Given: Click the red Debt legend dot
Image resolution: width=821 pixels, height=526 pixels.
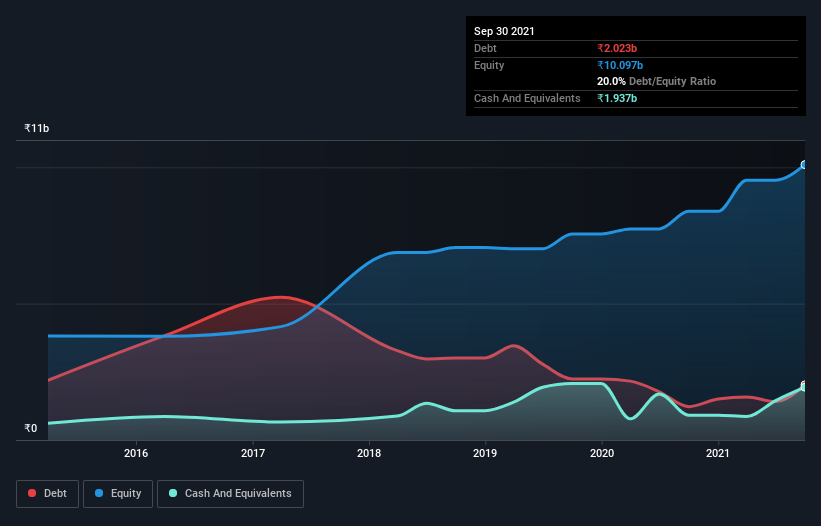Looking at the screenshot, I should [x=32, y=493].
